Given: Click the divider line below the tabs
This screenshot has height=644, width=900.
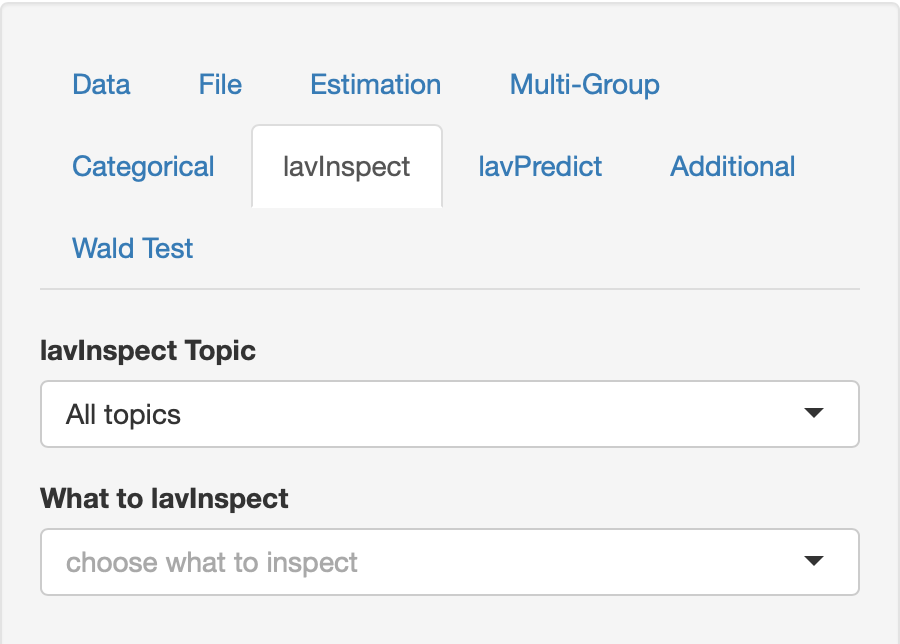Looking at the screenshot, I should (x=449, y=289).
